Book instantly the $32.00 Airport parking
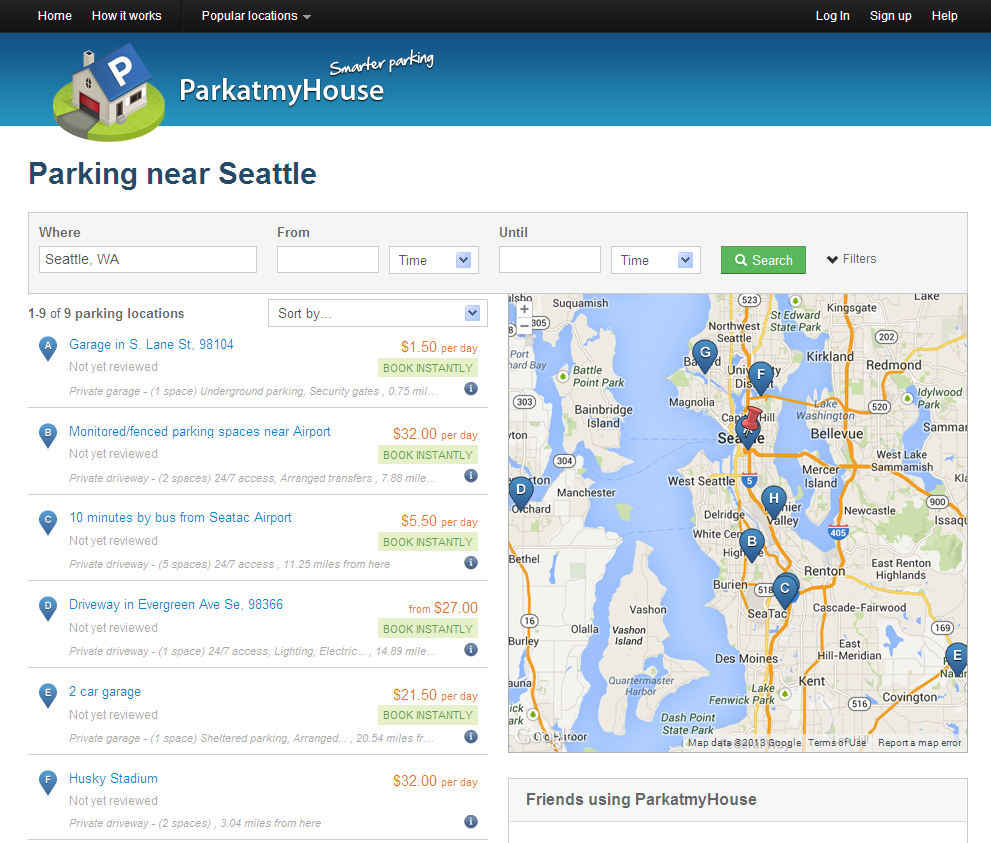Screen dimensions: 991x843 [x=428, y=455]
